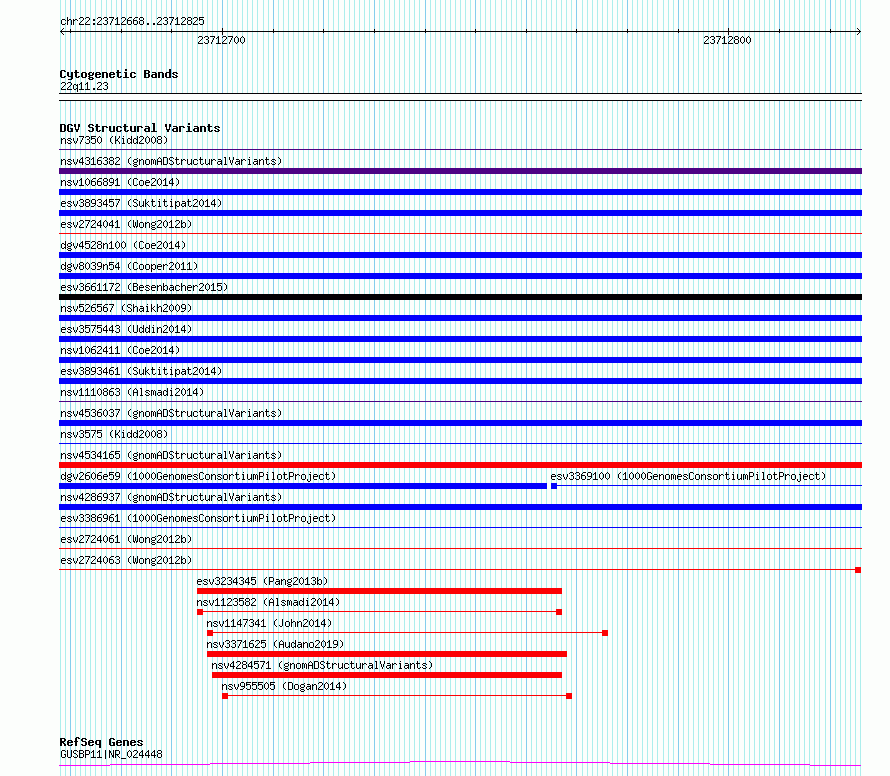
Task: Click the red nsv4534165 variant bar
Action: [460, 465]
